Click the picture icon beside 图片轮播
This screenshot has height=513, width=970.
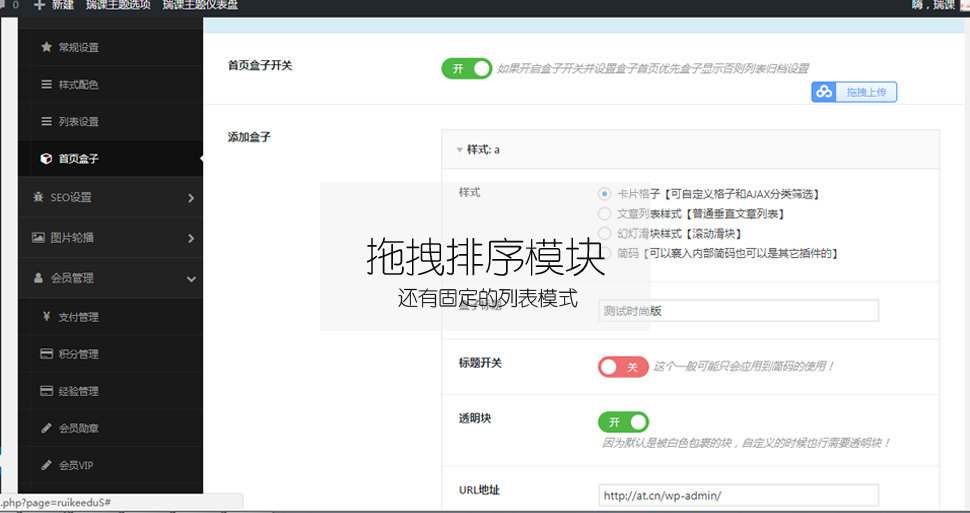click(x=38, y=238)
